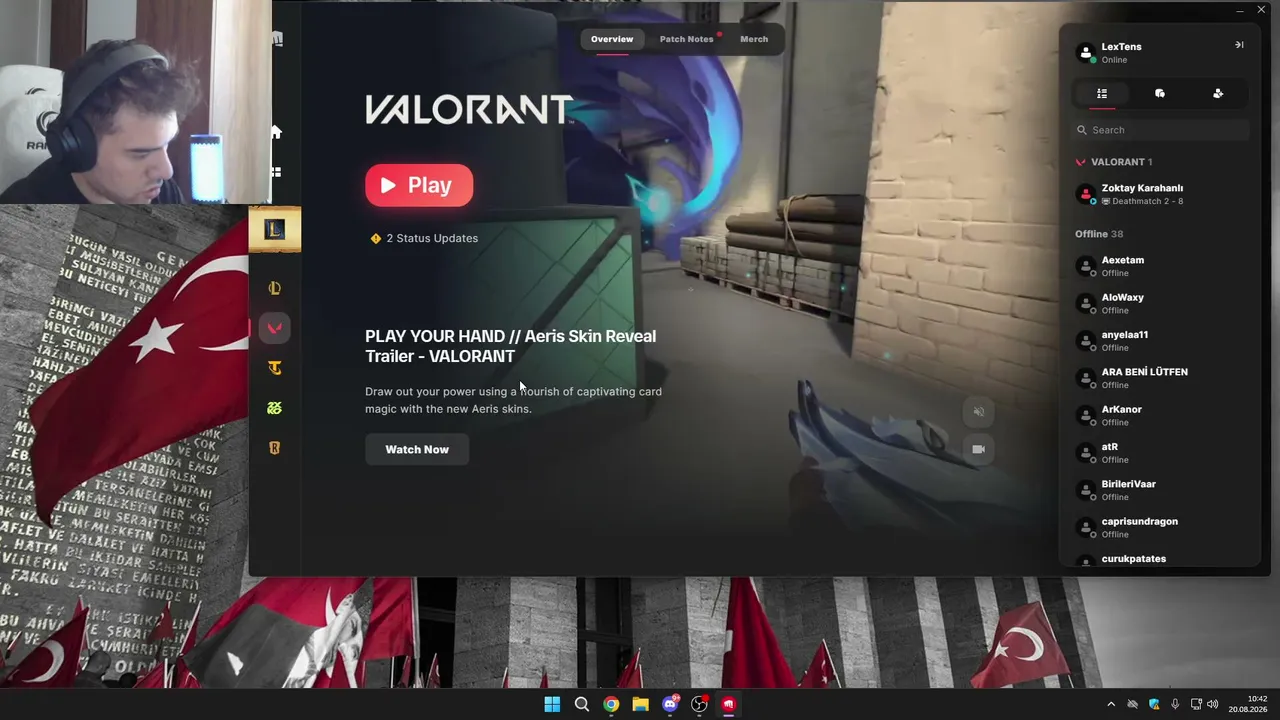Unmute the trailer background video
This screenshot has height=720, width=1280.
point(979,412)
